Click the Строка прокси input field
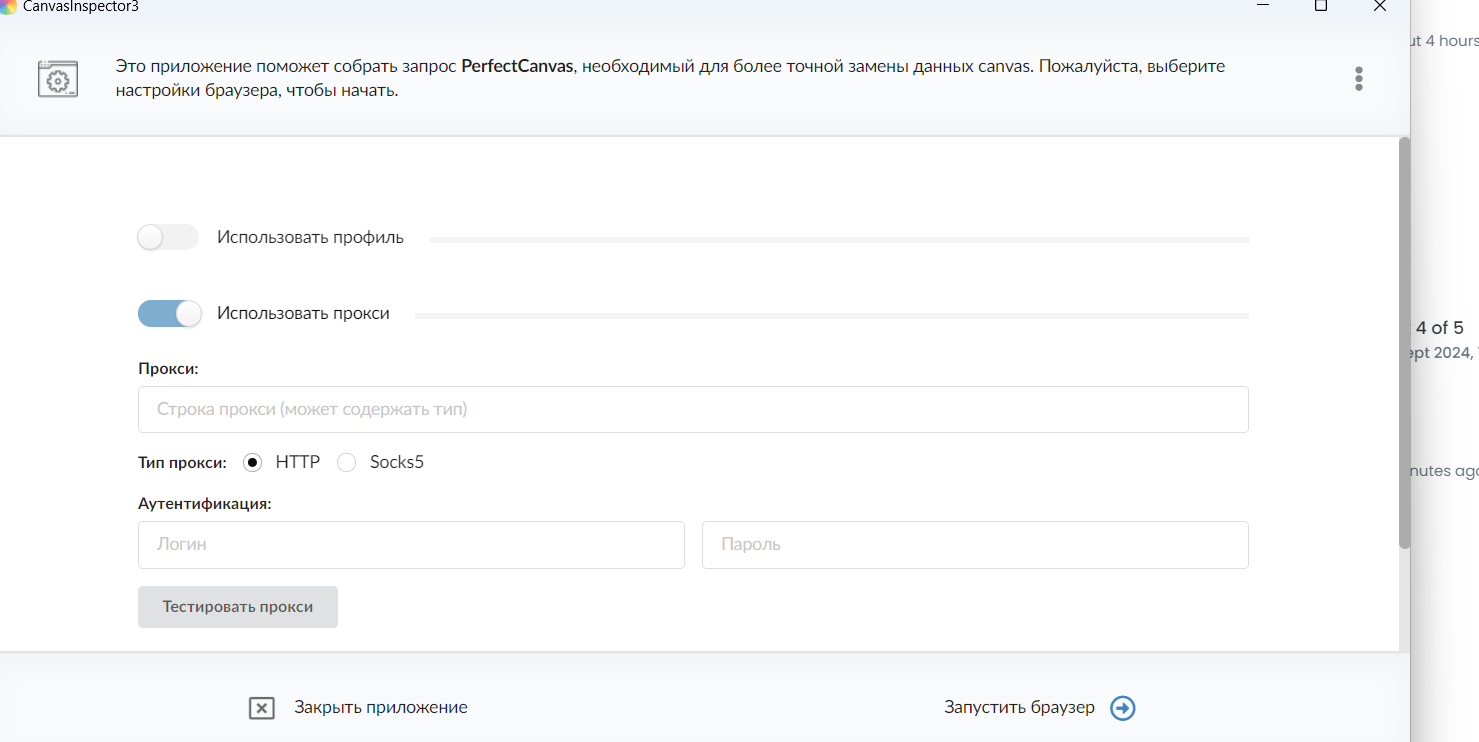Viewport: 1479px width, 742px height. (x=693, y=410)
